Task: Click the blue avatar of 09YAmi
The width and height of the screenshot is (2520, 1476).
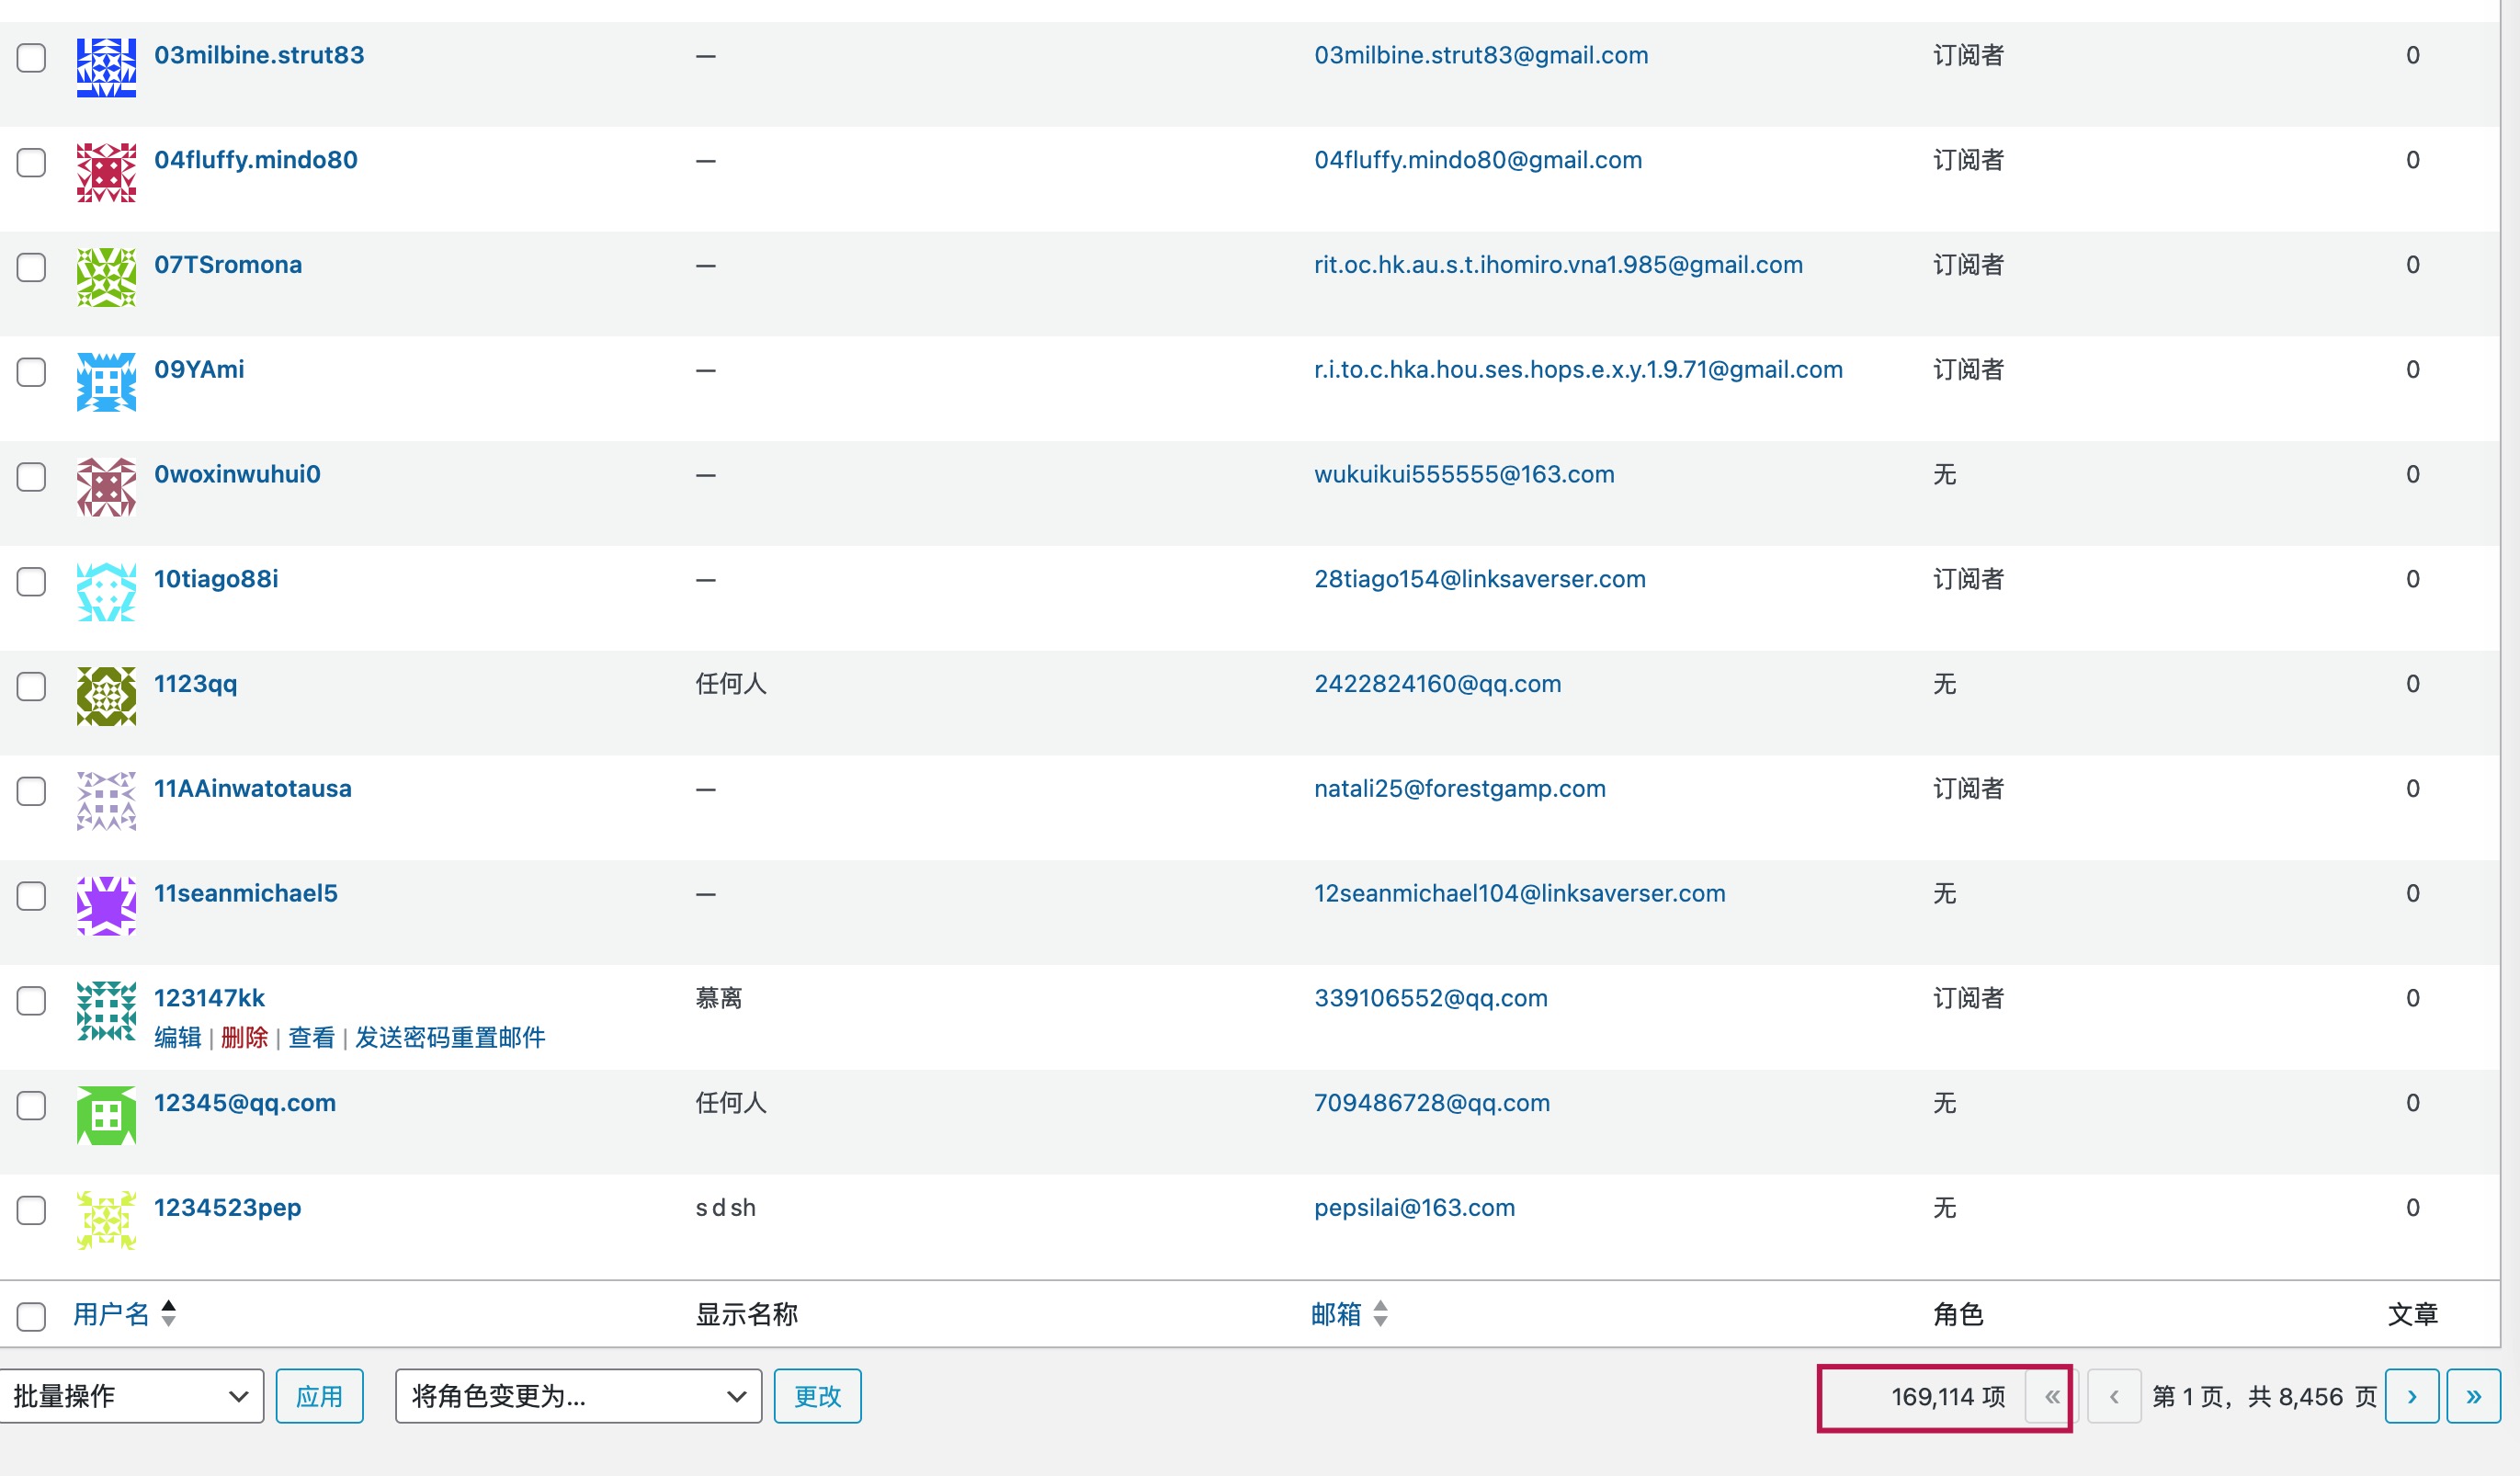Action: coord(106,381)
